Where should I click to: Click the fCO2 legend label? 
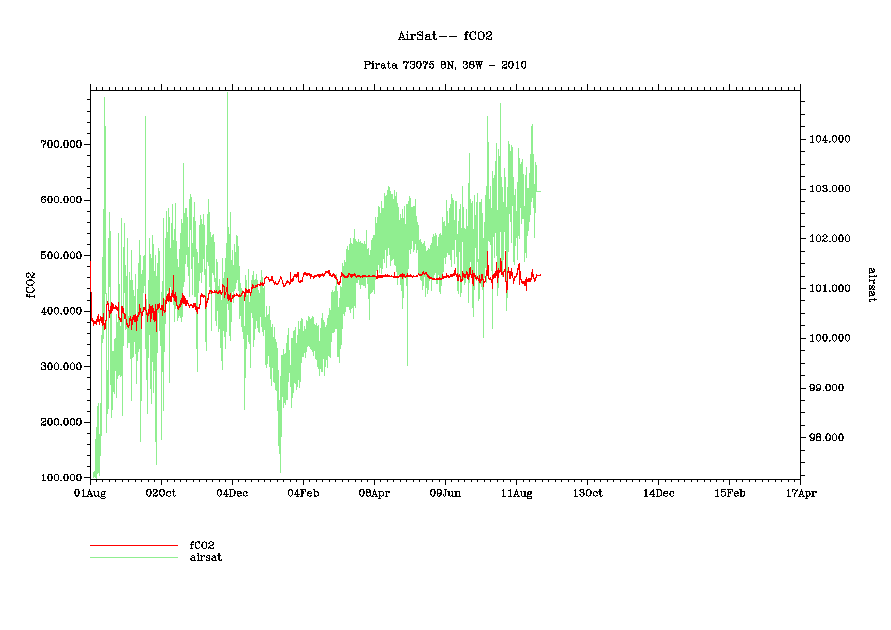[202, 545]
